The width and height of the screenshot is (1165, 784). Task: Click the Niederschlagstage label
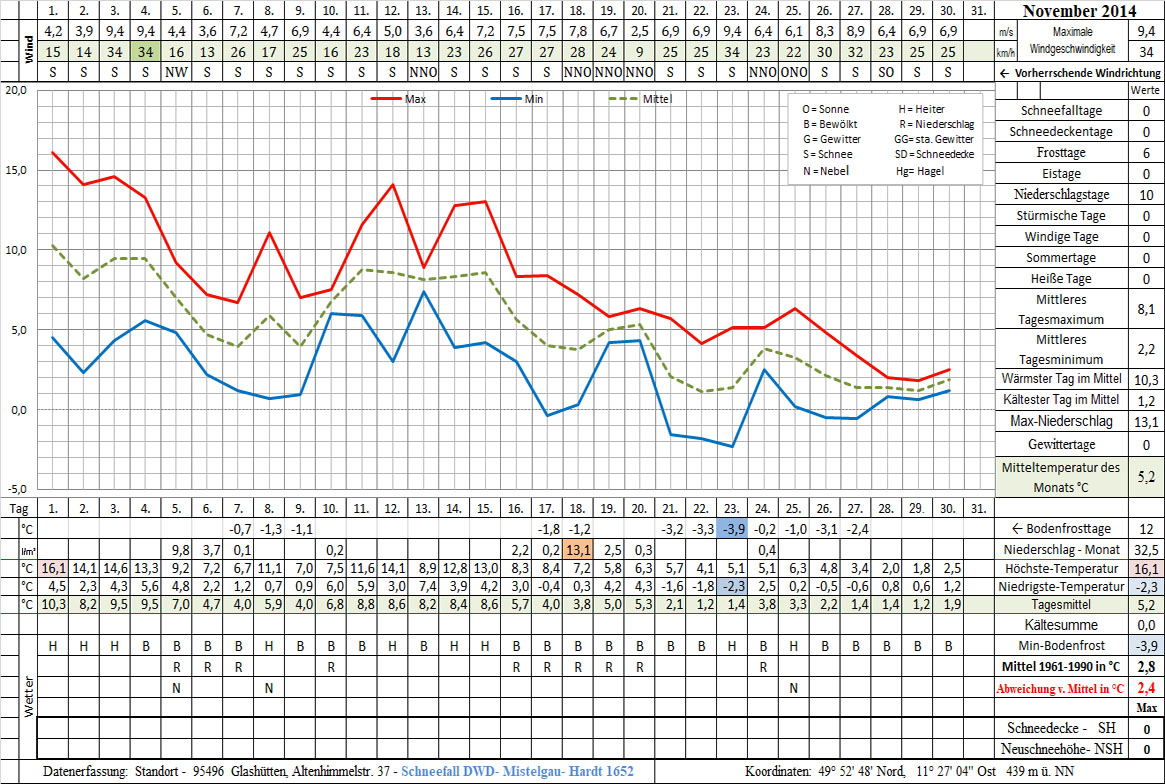[1063, 194]
